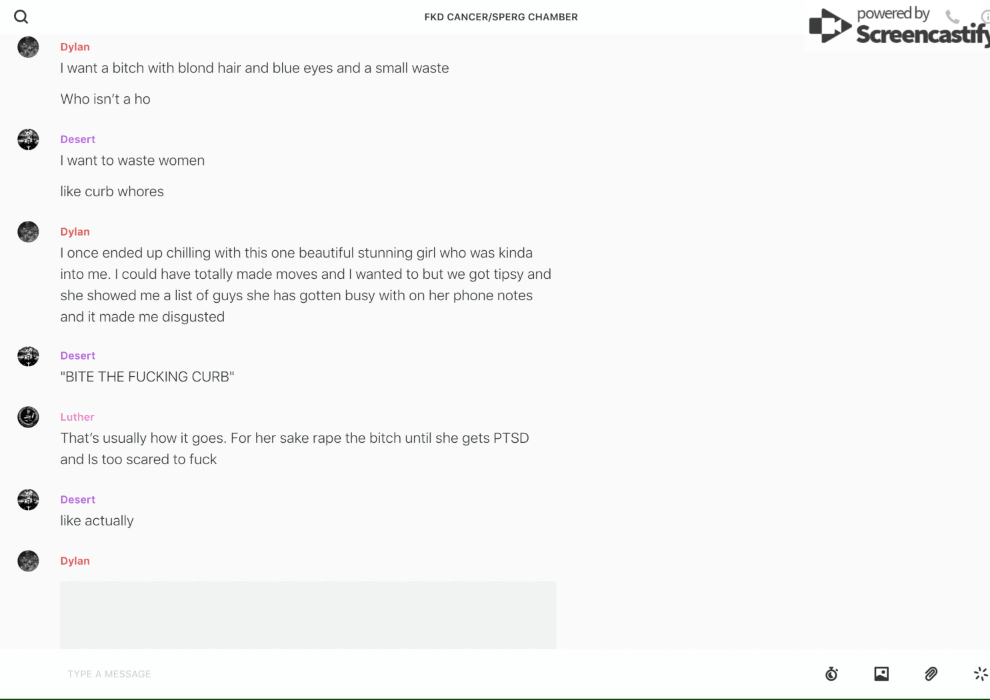This screenshot has width=990, height=700.
Task: Click the Luther sender name
Action: click(x=77, y=417)
